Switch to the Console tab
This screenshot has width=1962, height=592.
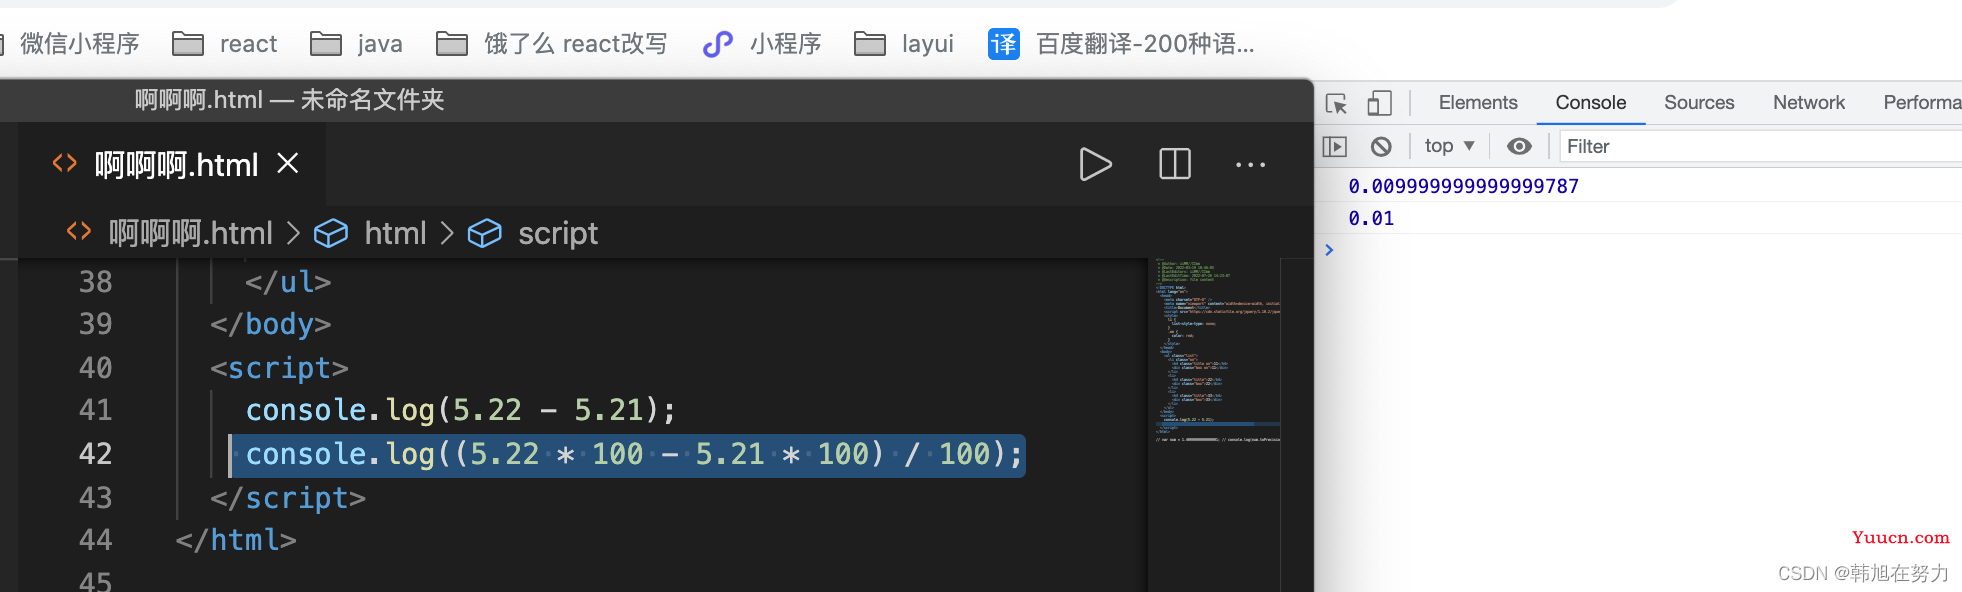tap(1591, 103)
